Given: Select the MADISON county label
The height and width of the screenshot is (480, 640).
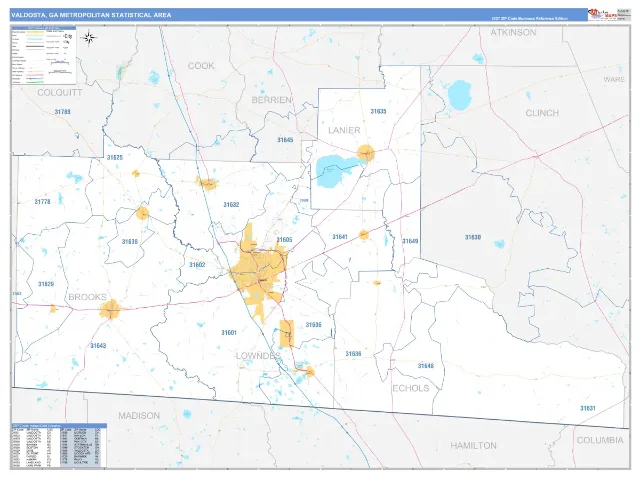Looking at the screenshot, I should [139, 416].
